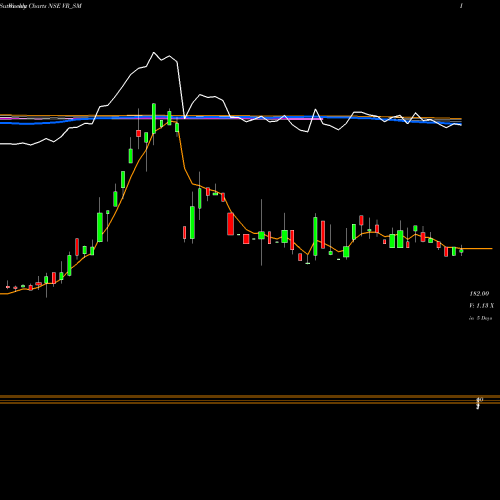Click the chart title ending in NSE VR_SM
The width and height of the screenshot is (500, 500).
coord(41,6)
